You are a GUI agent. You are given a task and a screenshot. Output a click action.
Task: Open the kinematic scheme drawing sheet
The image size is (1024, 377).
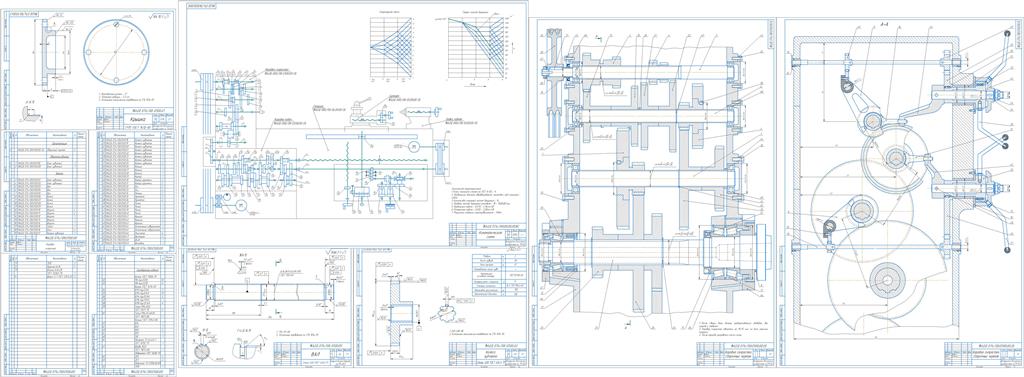355,123
